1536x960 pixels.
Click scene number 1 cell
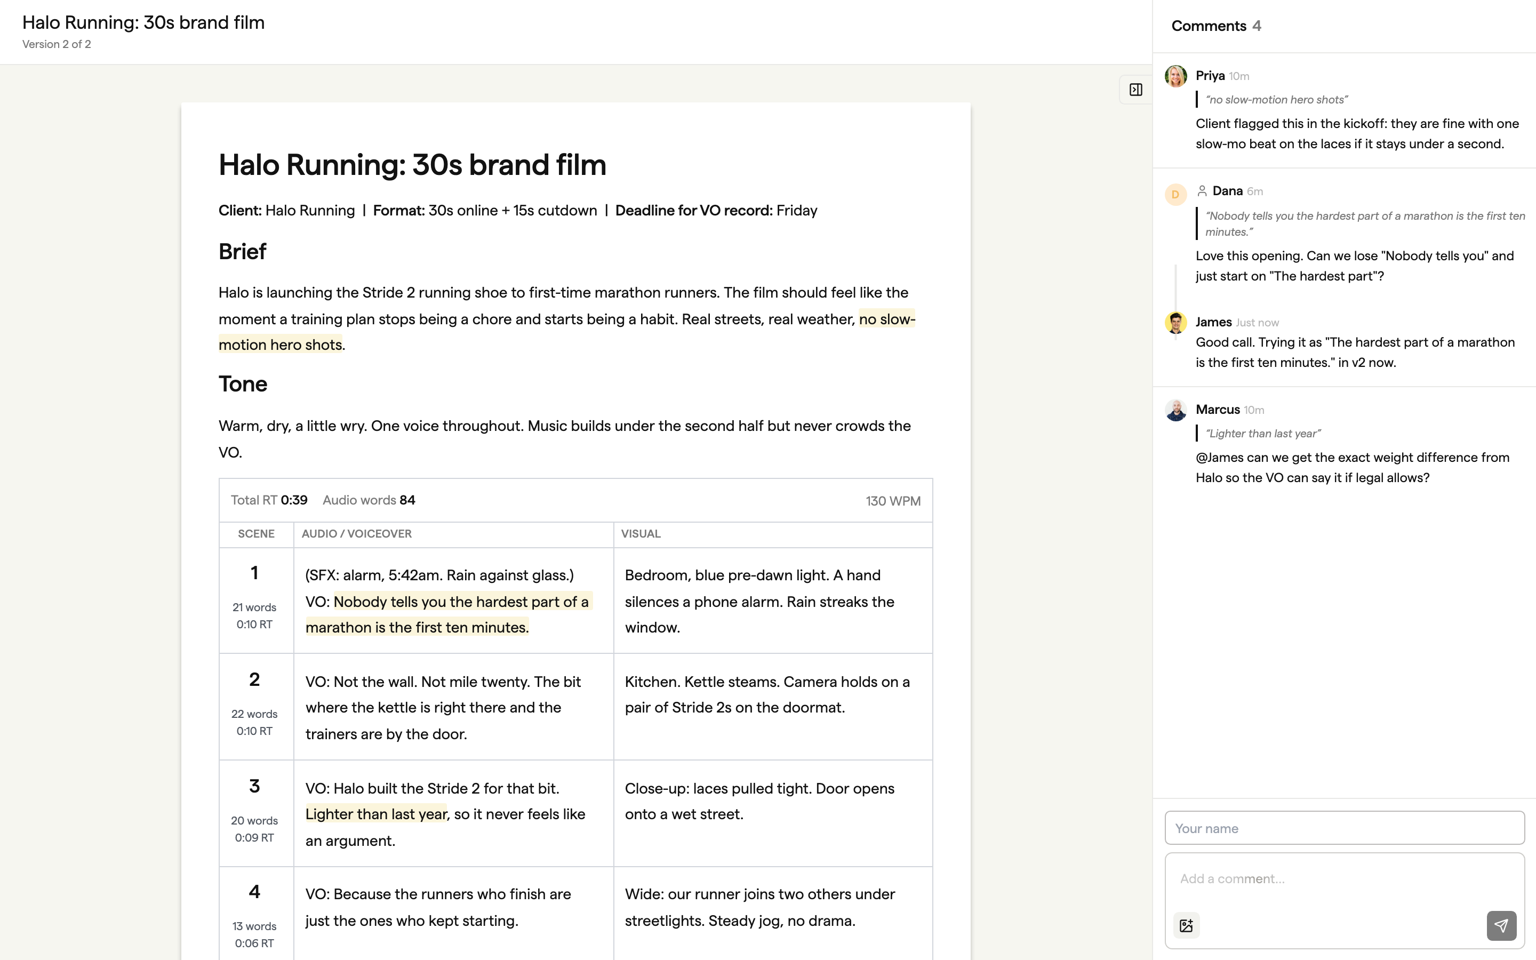pos(255,600)
